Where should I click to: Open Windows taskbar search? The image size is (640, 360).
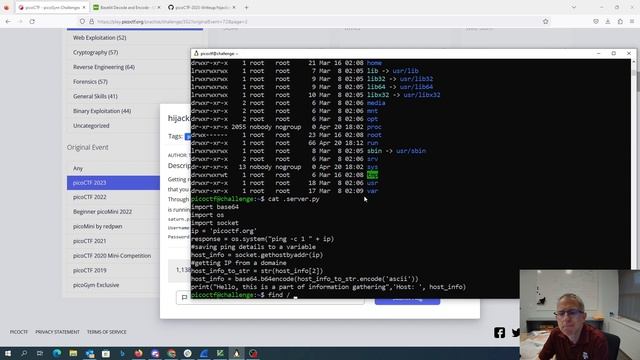coord(24,353)
